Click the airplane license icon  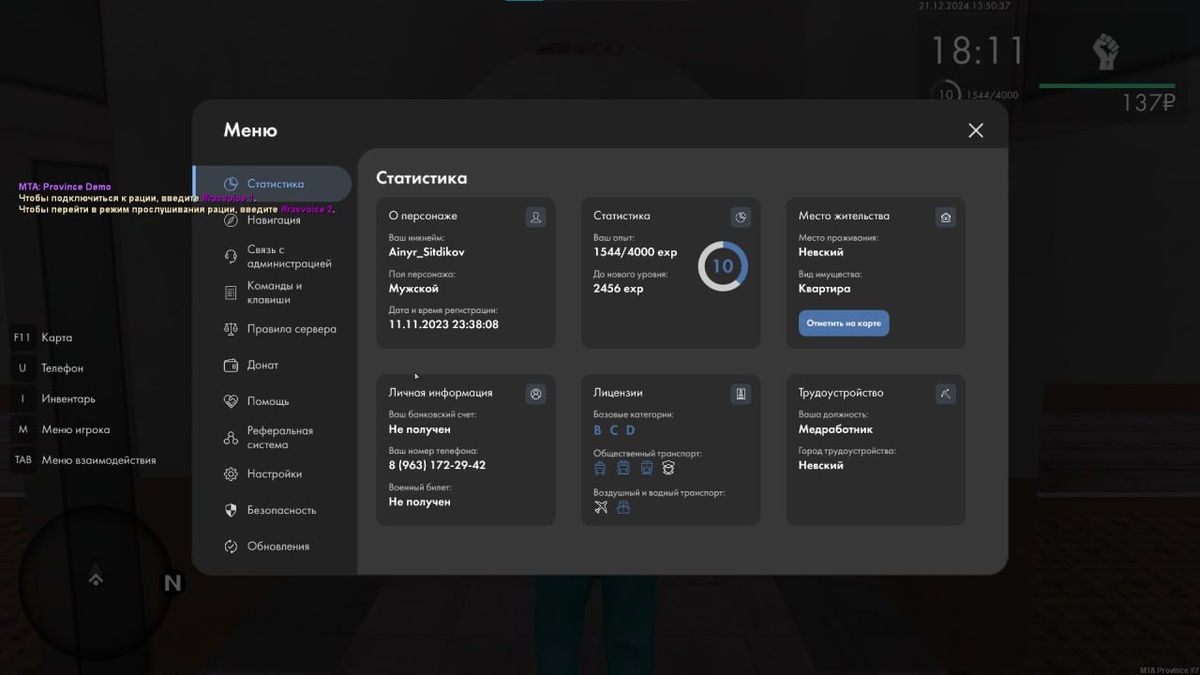(600, 507)
